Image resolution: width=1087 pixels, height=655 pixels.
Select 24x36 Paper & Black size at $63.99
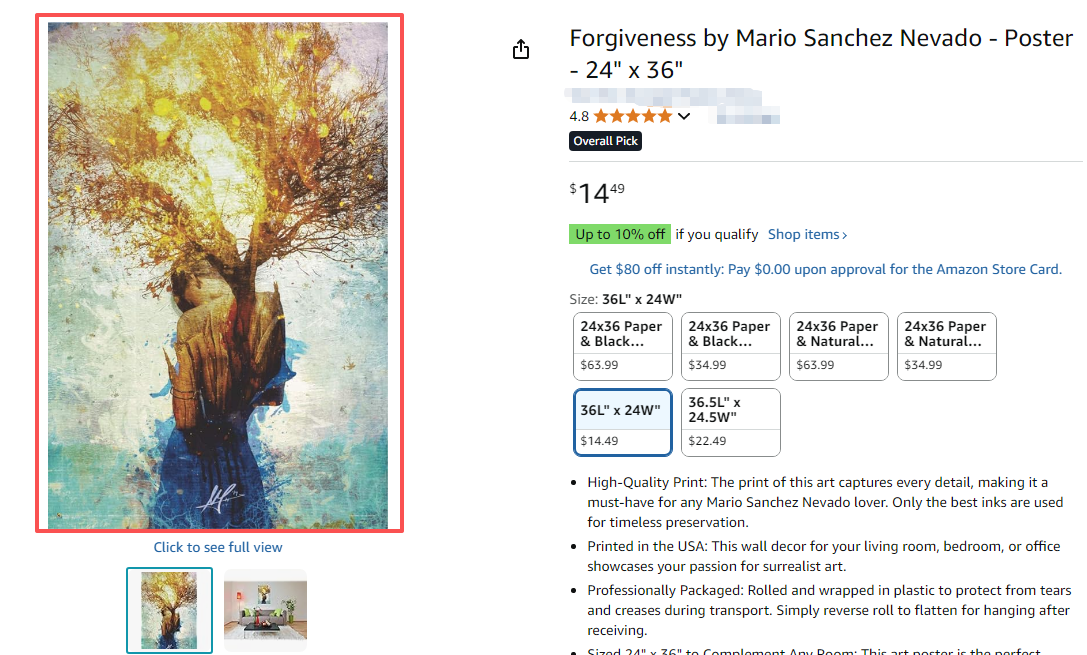[622, 346]
